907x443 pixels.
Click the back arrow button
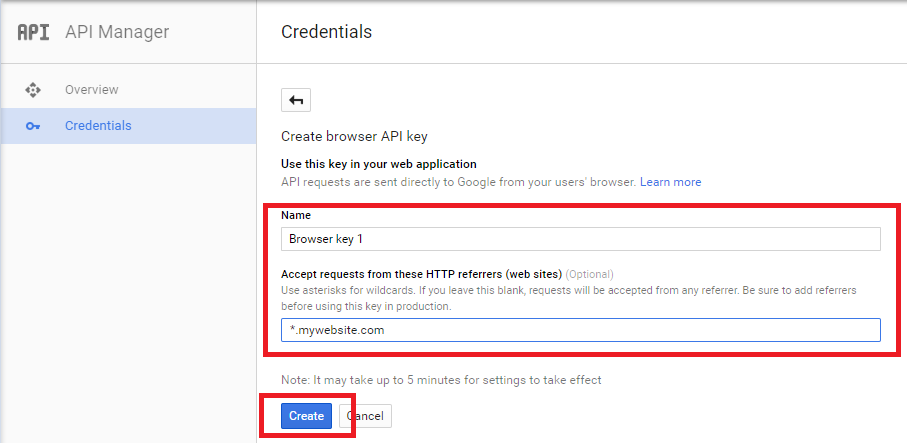coord(296,100)
